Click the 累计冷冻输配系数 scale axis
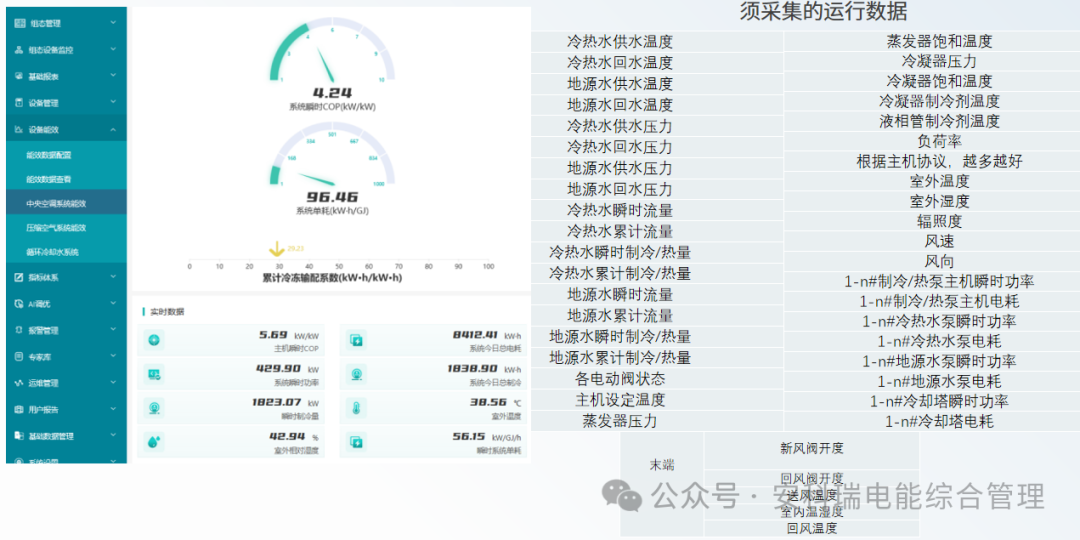 pos(339,264)
